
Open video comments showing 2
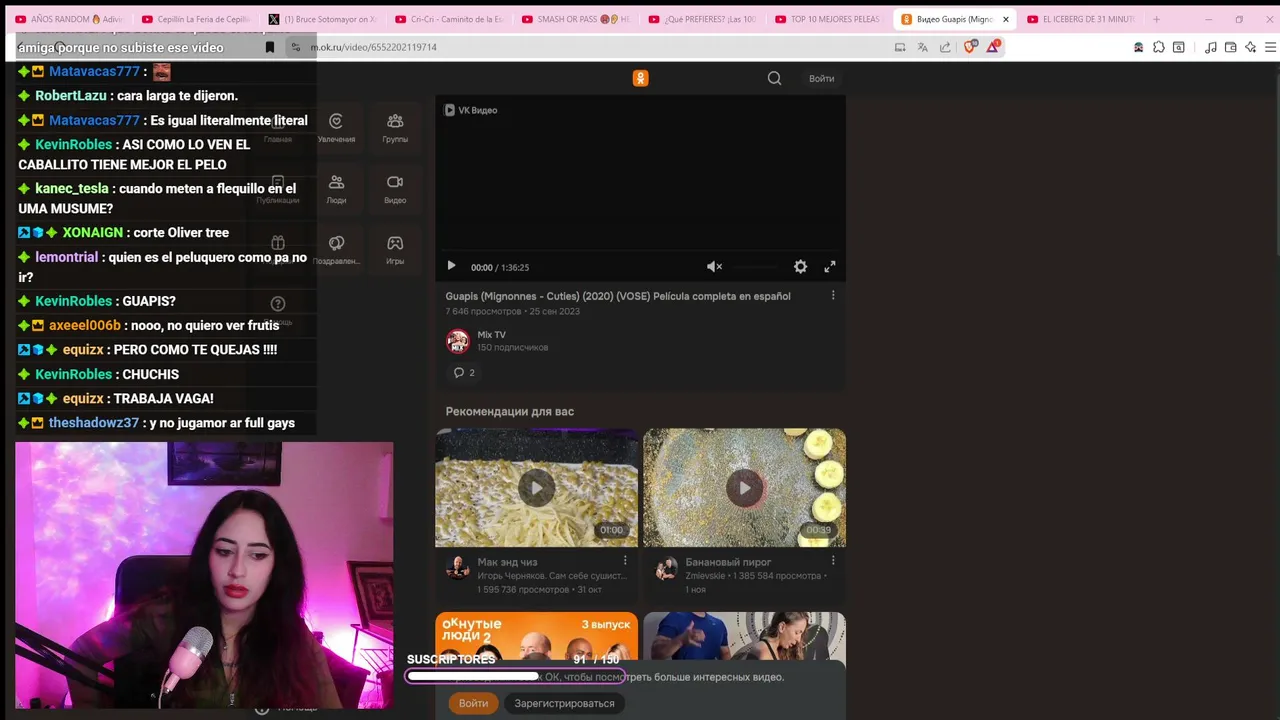click(x=464, y=372)
